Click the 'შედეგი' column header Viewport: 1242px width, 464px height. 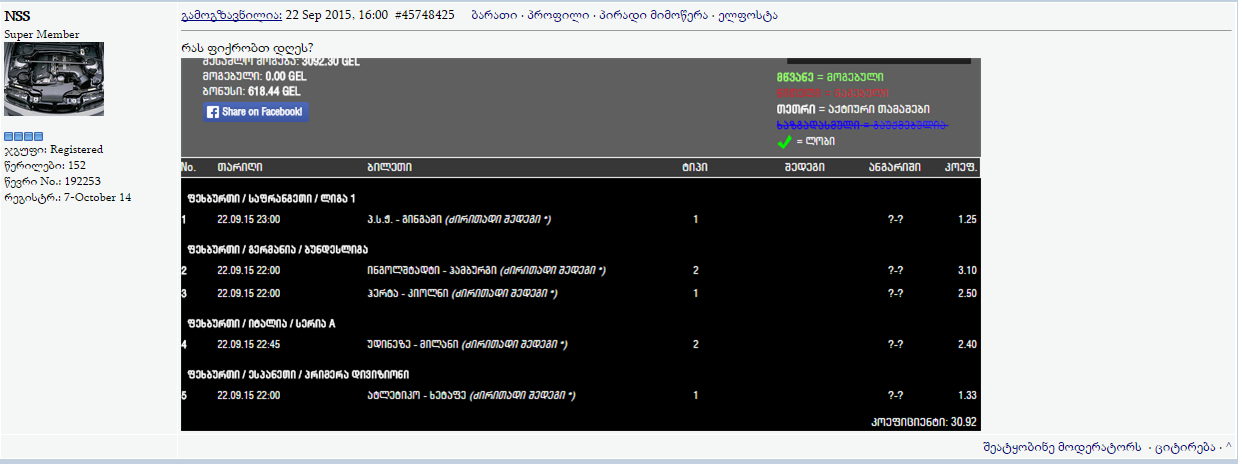tap(805, 167)
